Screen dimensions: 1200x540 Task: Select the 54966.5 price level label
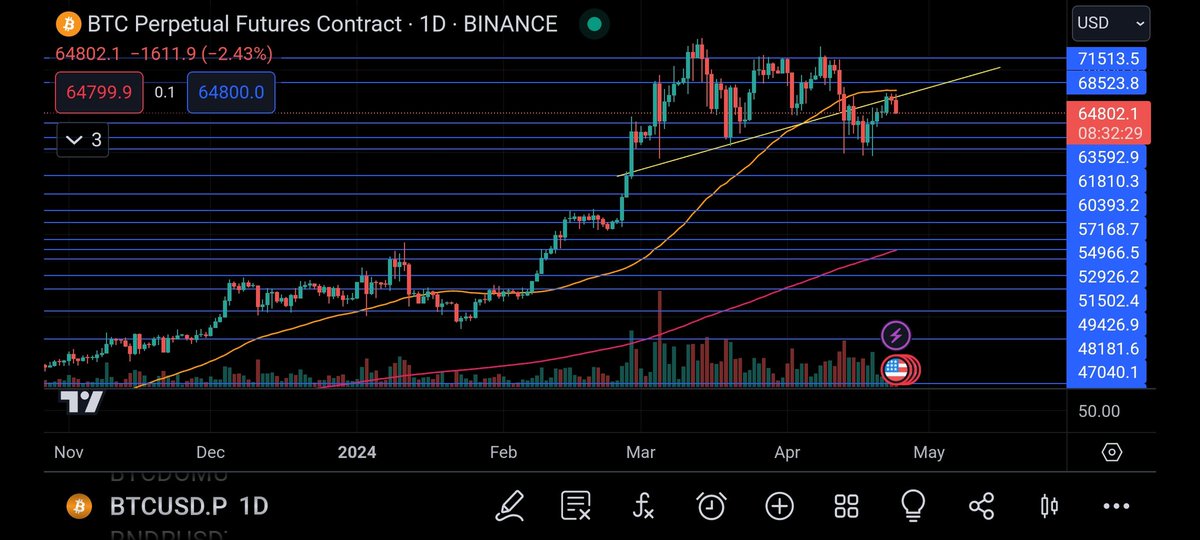[x=1107, y=253]
